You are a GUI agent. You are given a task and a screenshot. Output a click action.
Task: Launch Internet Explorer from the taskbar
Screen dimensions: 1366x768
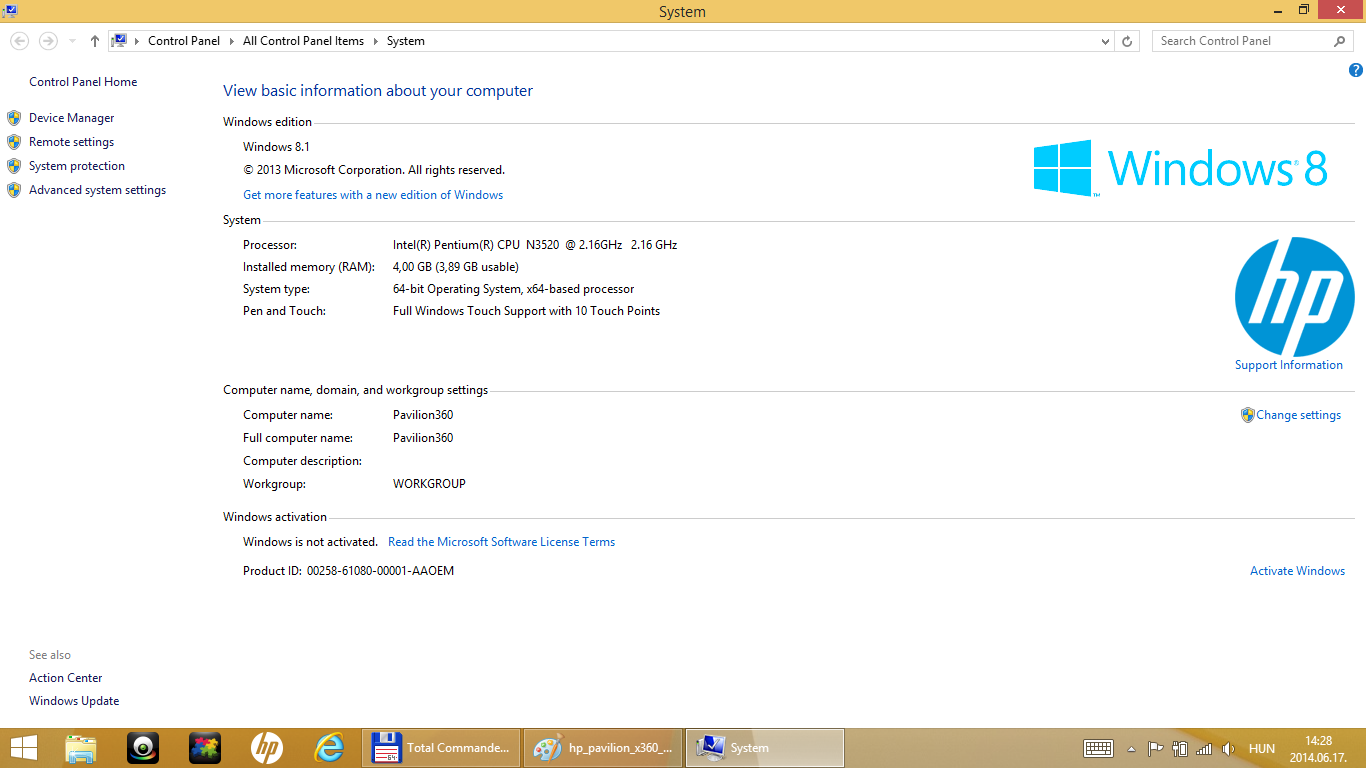click(329, 748)
